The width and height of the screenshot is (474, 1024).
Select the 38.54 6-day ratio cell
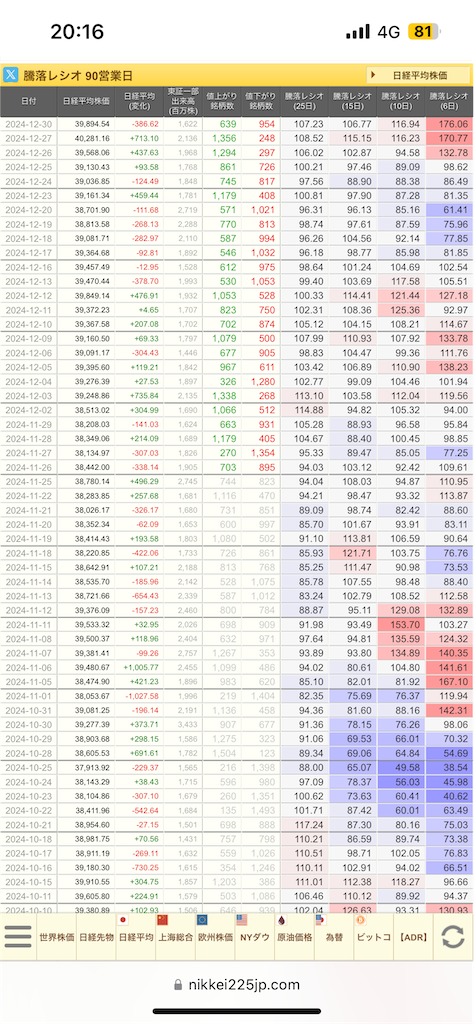(x=449, y=769)
